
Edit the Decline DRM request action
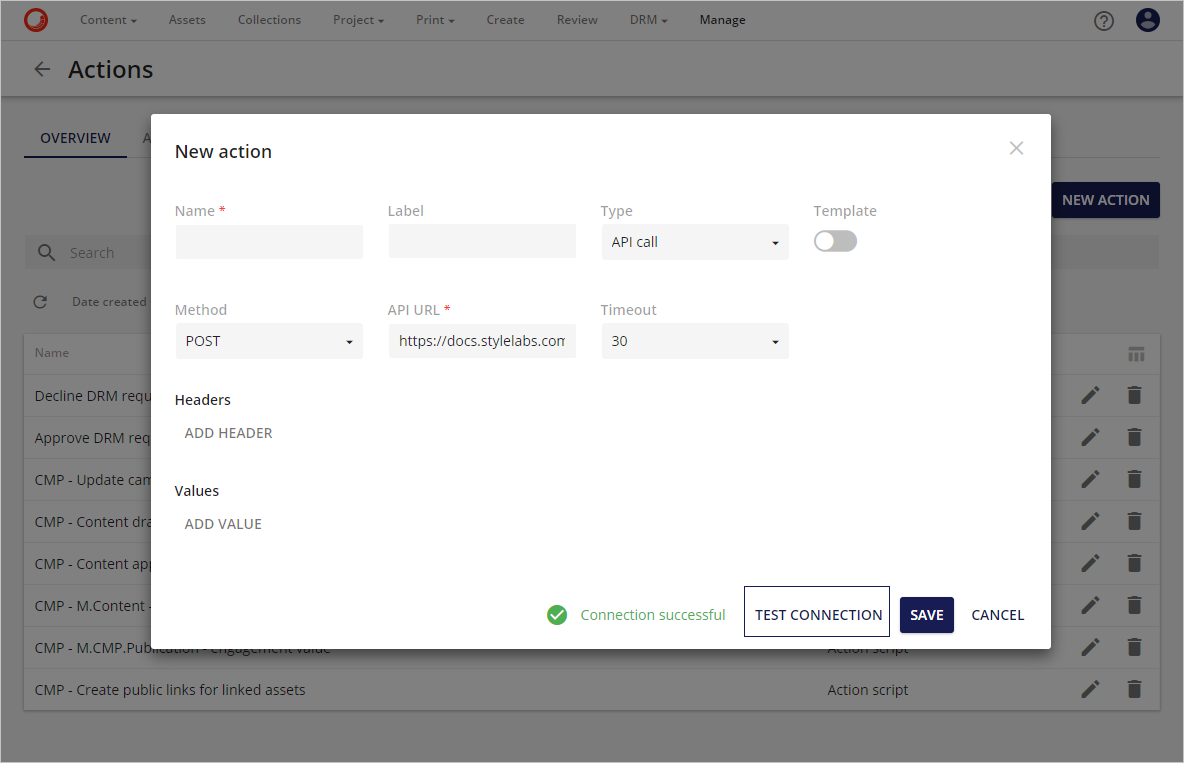pos(1089,395)
